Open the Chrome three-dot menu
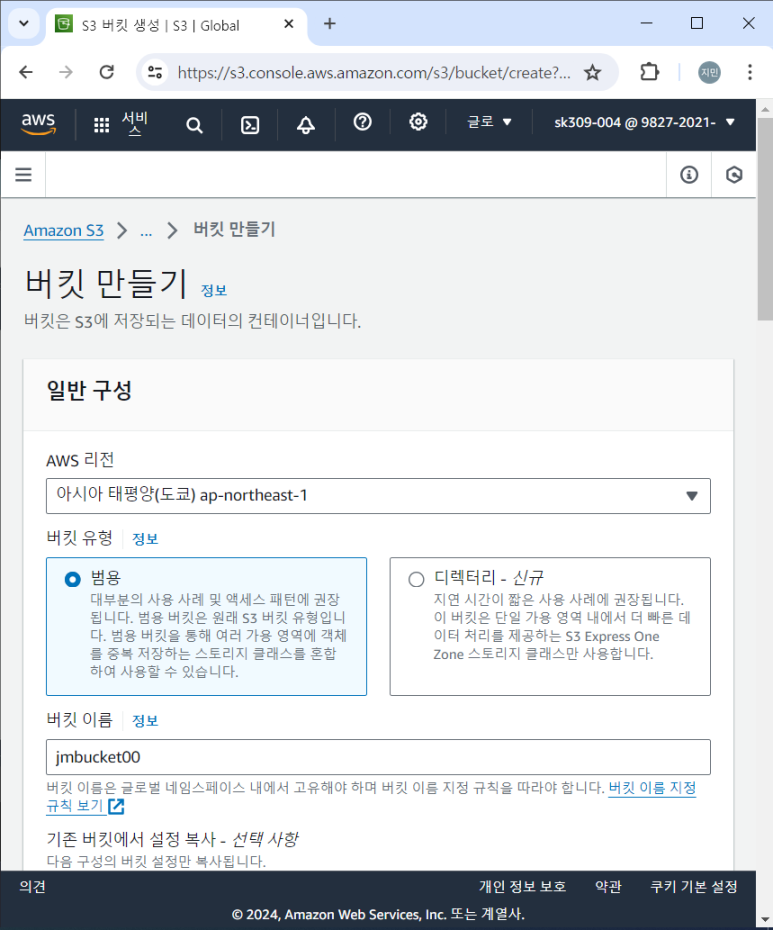Screen dimensions: 773x930 click(x=750, y=72)
